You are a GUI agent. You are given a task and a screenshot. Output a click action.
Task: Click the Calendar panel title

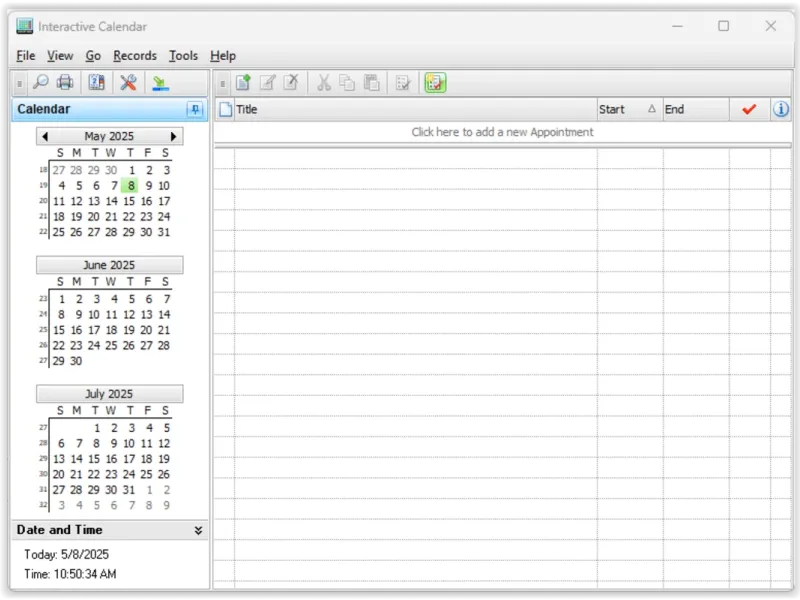pos(44,109)
